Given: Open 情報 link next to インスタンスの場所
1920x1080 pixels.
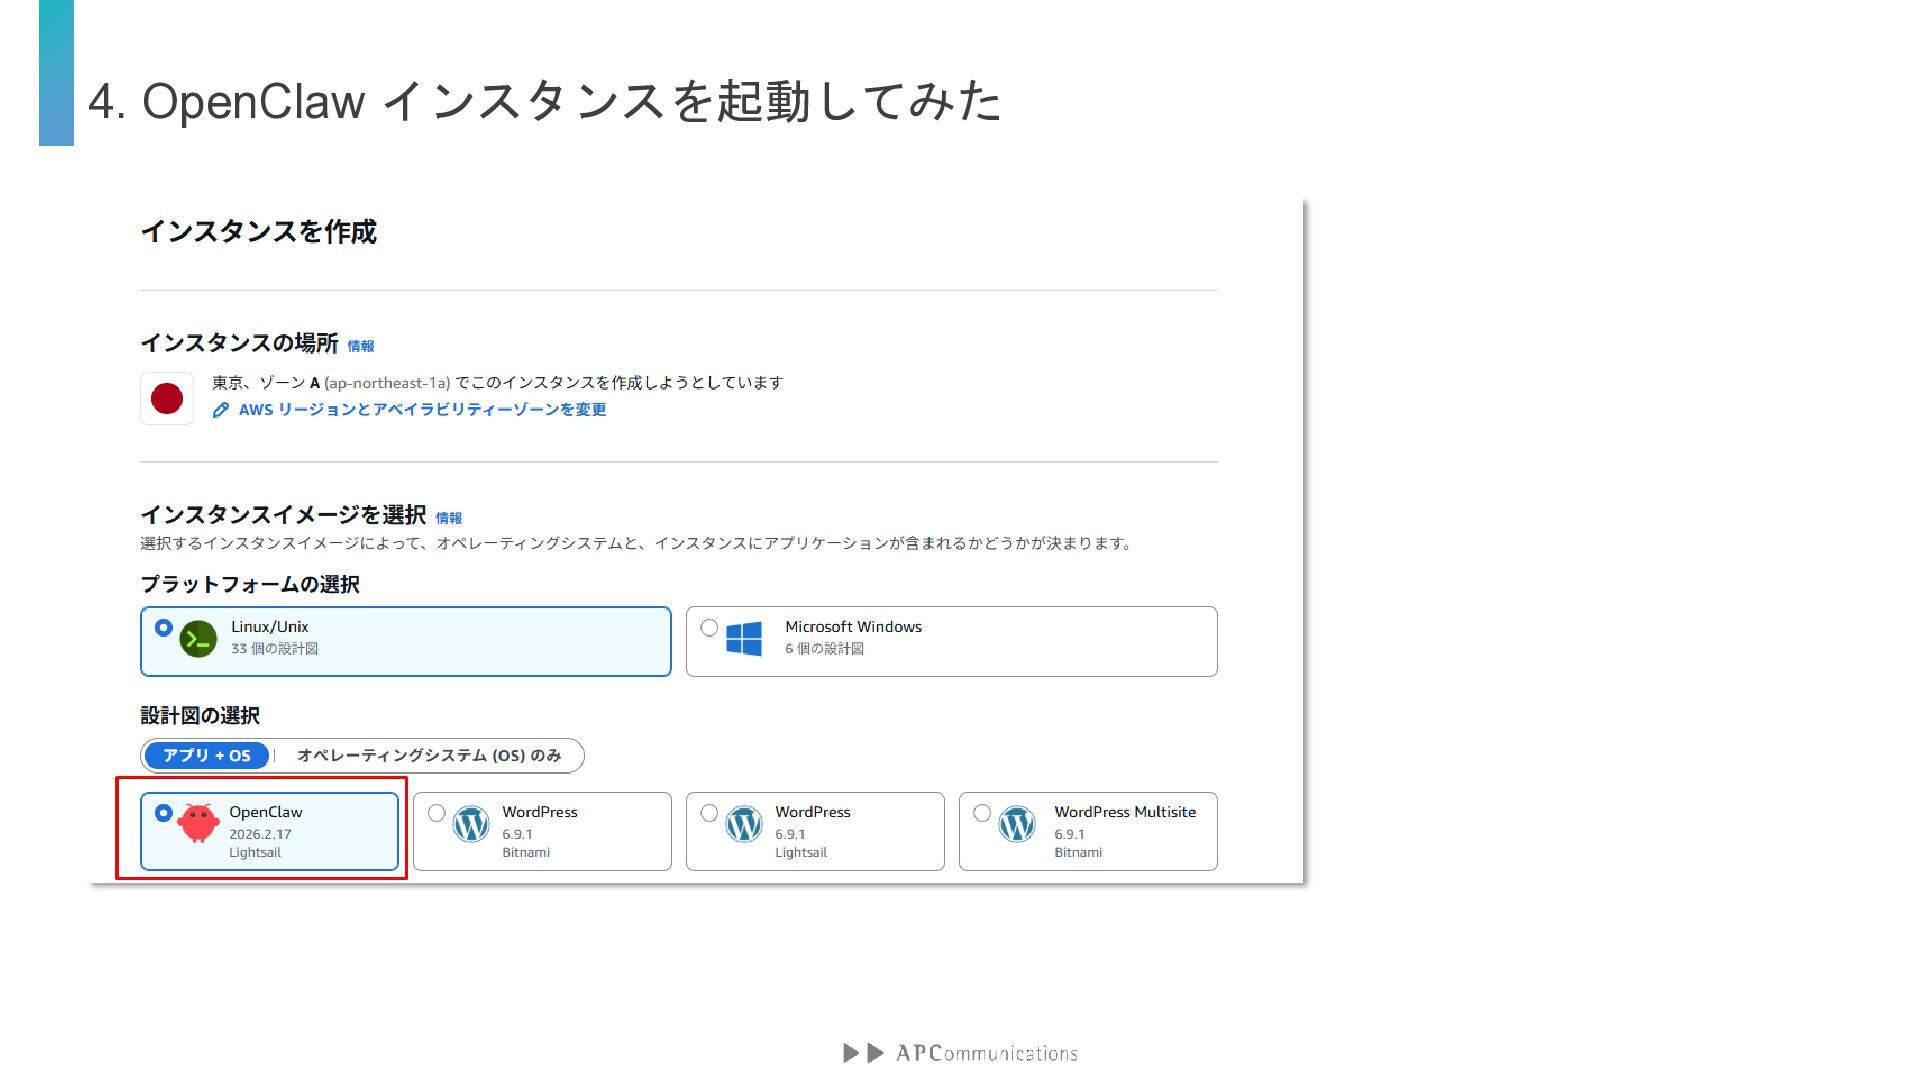Looking at the screenshot, I should pos(361,346).
